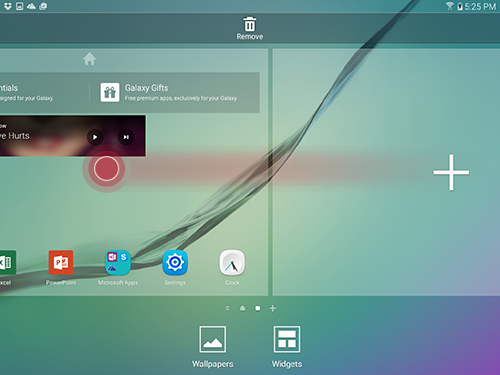Tap the fourth status bar notification icon
This screenshot has height=375, width=500.
tap(43, 6)
